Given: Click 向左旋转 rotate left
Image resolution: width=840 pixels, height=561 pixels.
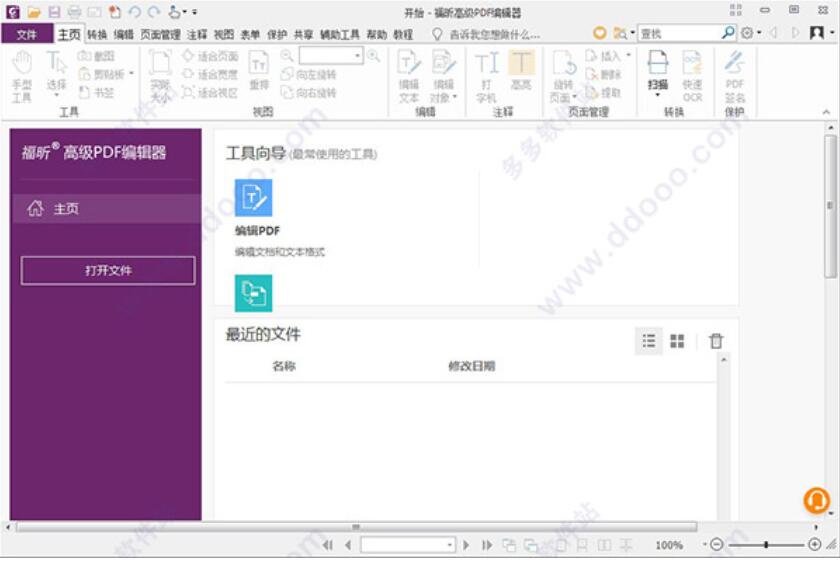Looking at the screenshot, I should [309, 74].
